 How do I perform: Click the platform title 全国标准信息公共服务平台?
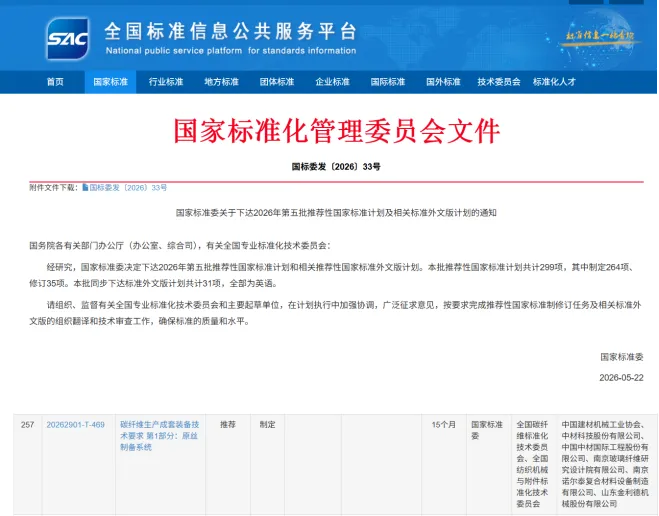[230, 32]
